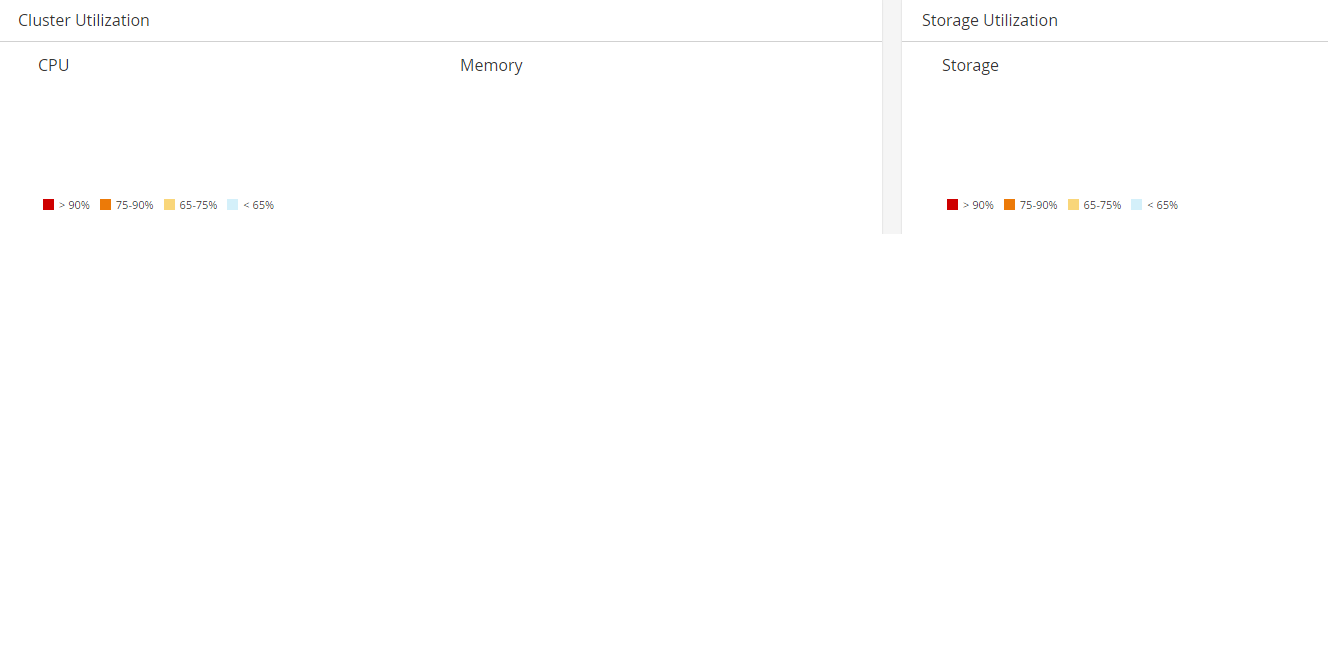Image resolution: width=1328 pixels, height=648 pixels.
Task: Click the "> 90%" legend label under CPU
Action: click(x=74, y=205)
